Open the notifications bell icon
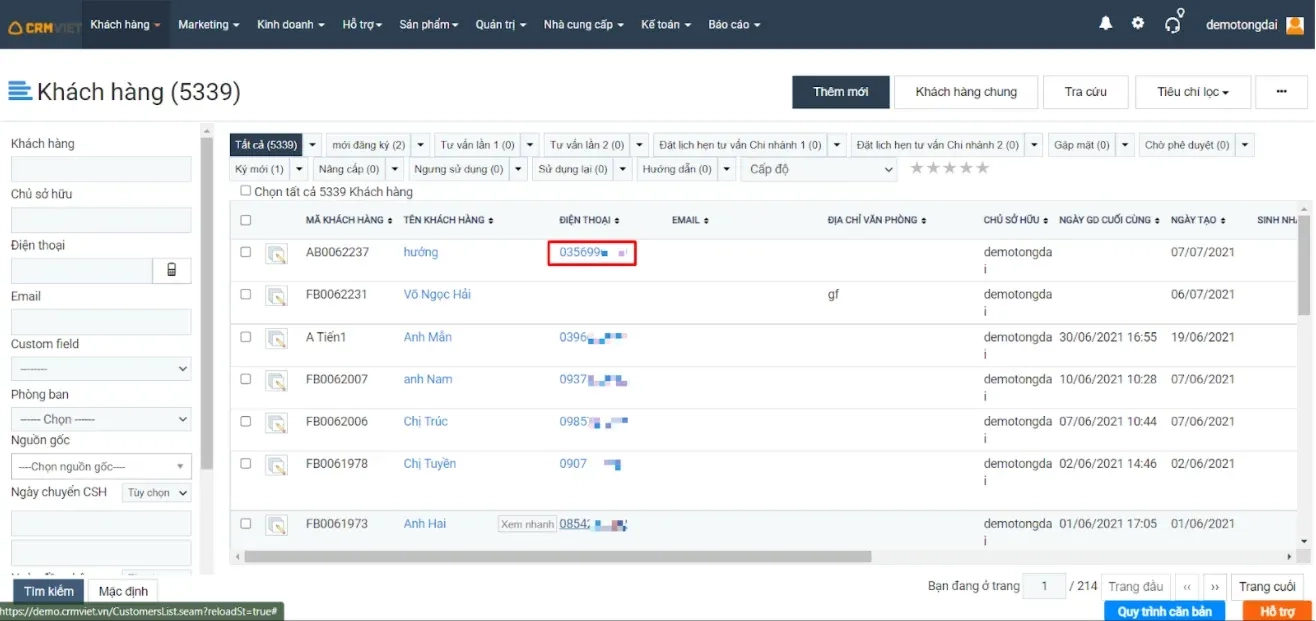Viewport: 1316px width, 621px height. pos(1105,23)
